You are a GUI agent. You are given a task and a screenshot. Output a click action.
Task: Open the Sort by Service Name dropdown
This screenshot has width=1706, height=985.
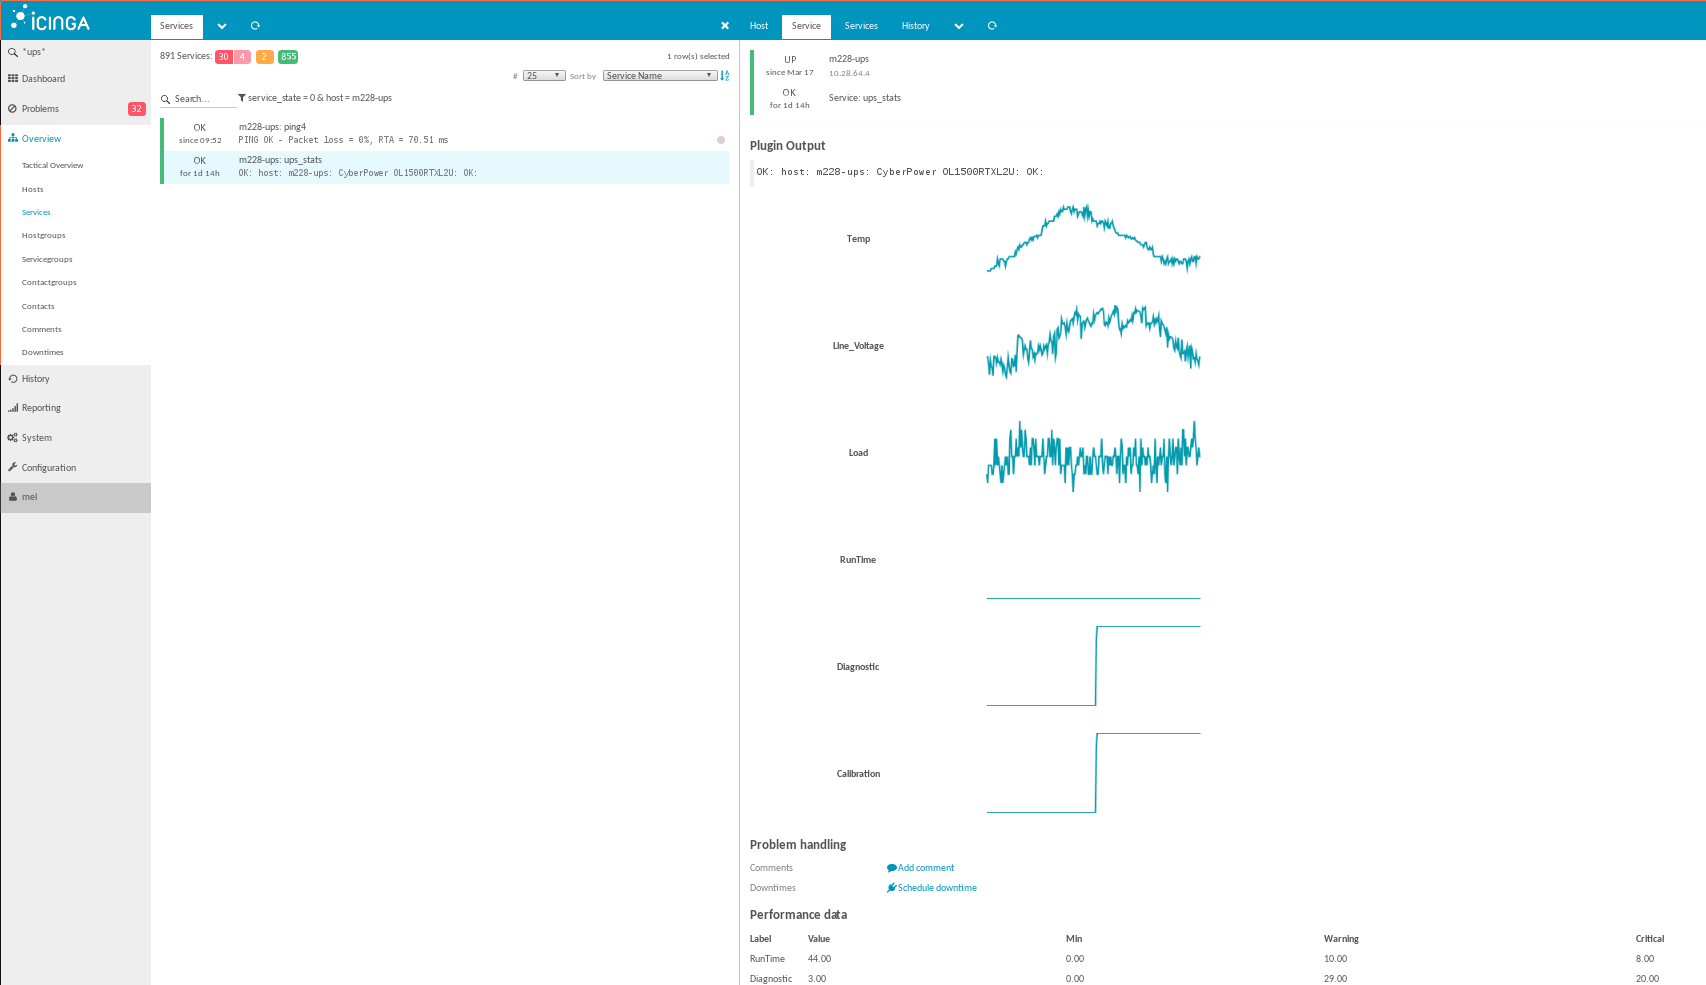tap(660, 76)
